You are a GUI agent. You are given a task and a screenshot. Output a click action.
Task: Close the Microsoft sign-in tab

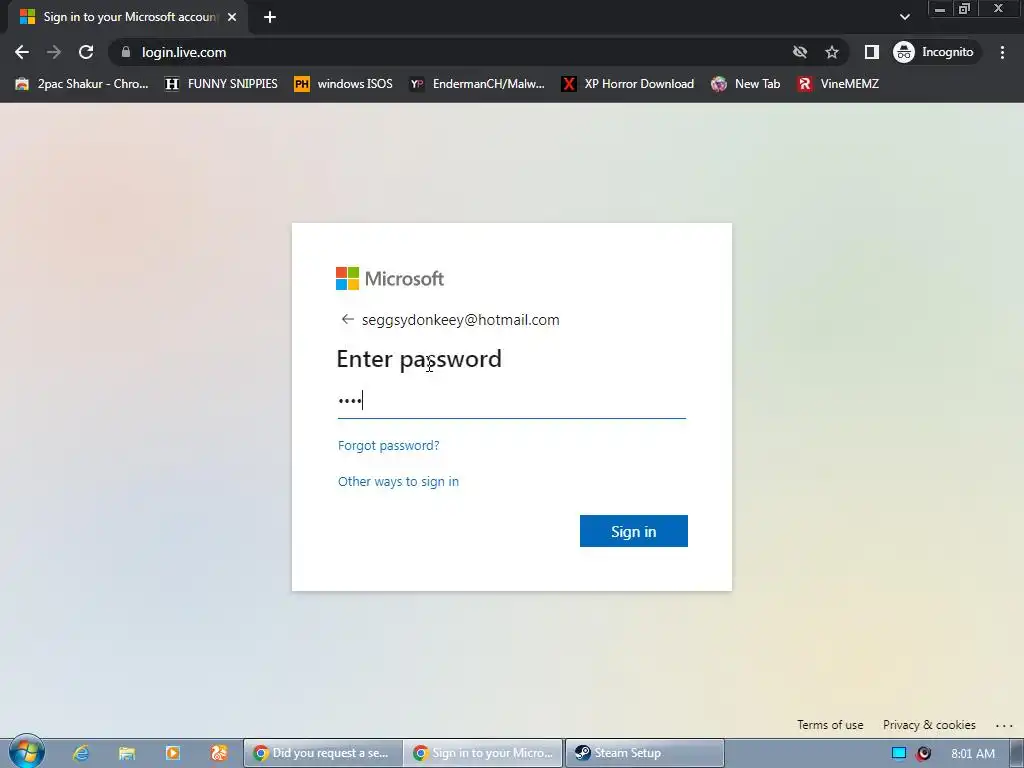232,17
